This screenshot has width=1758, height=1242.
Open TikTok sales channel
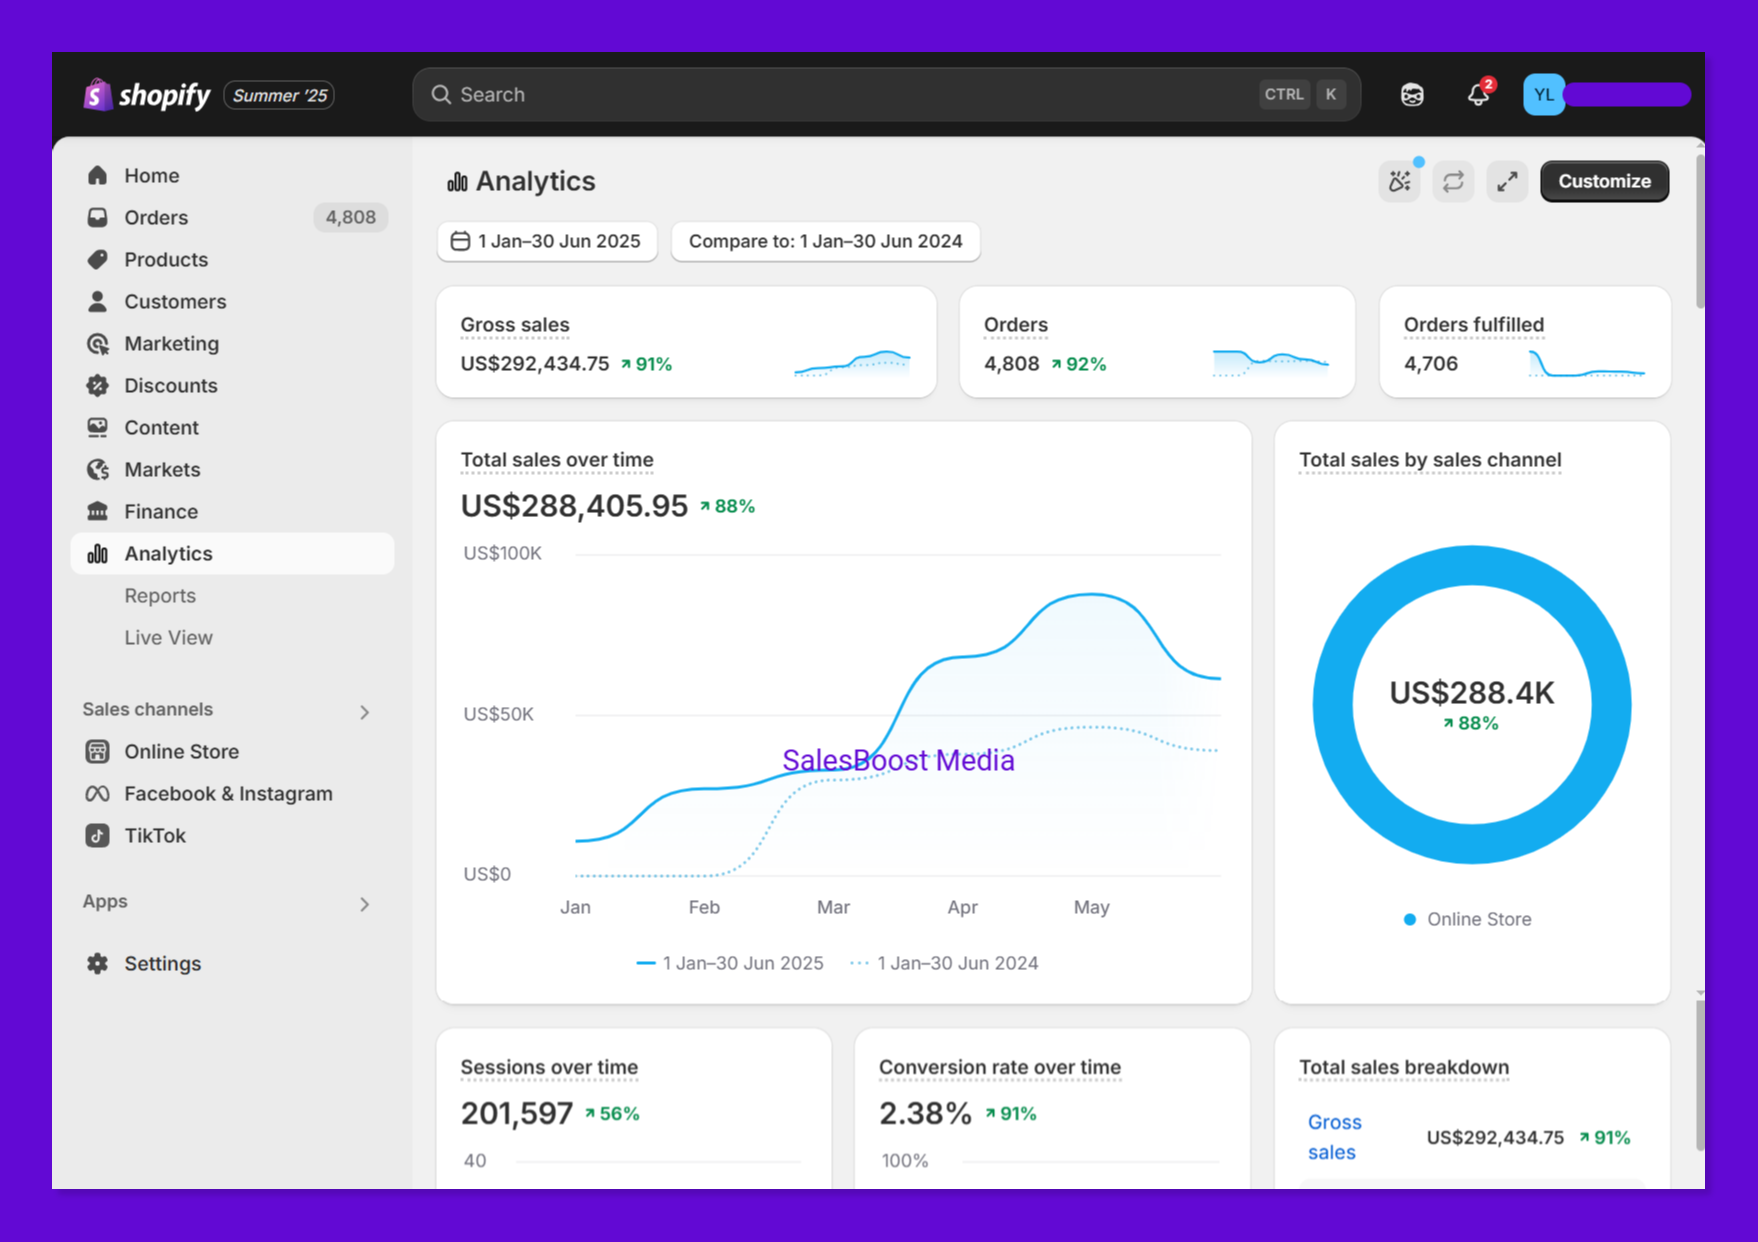click(x=155, y=835)
